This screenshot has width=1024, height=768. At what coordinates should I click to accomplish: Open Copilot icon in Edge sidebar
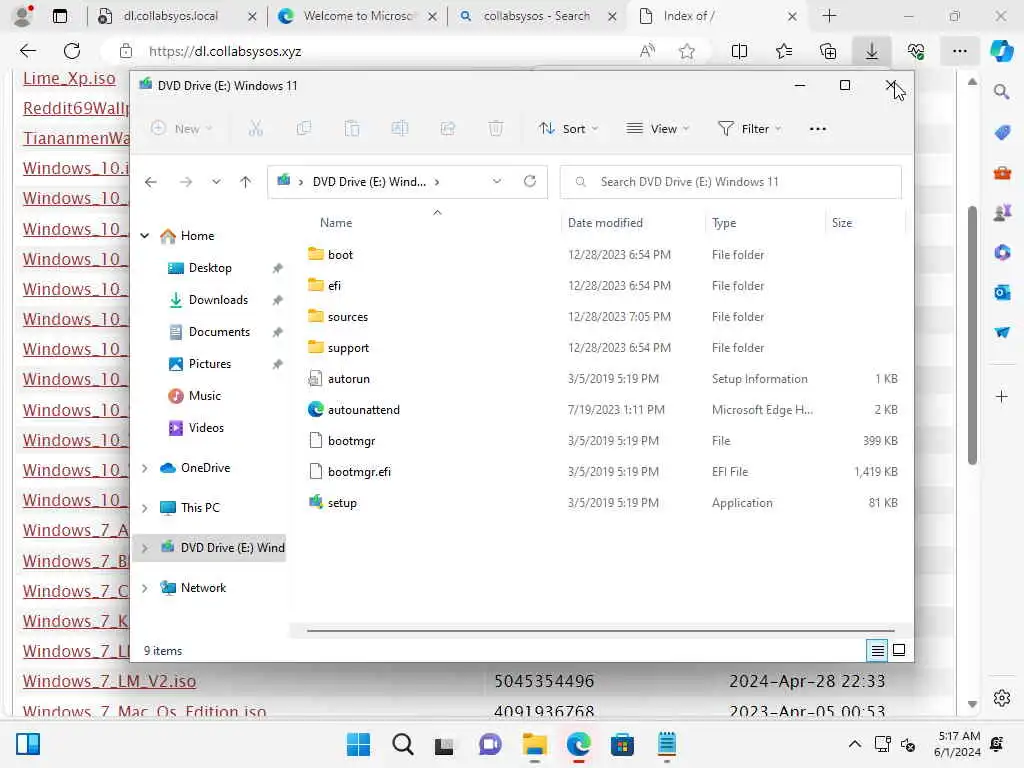pyautogui.click(x=1002, y=51)
